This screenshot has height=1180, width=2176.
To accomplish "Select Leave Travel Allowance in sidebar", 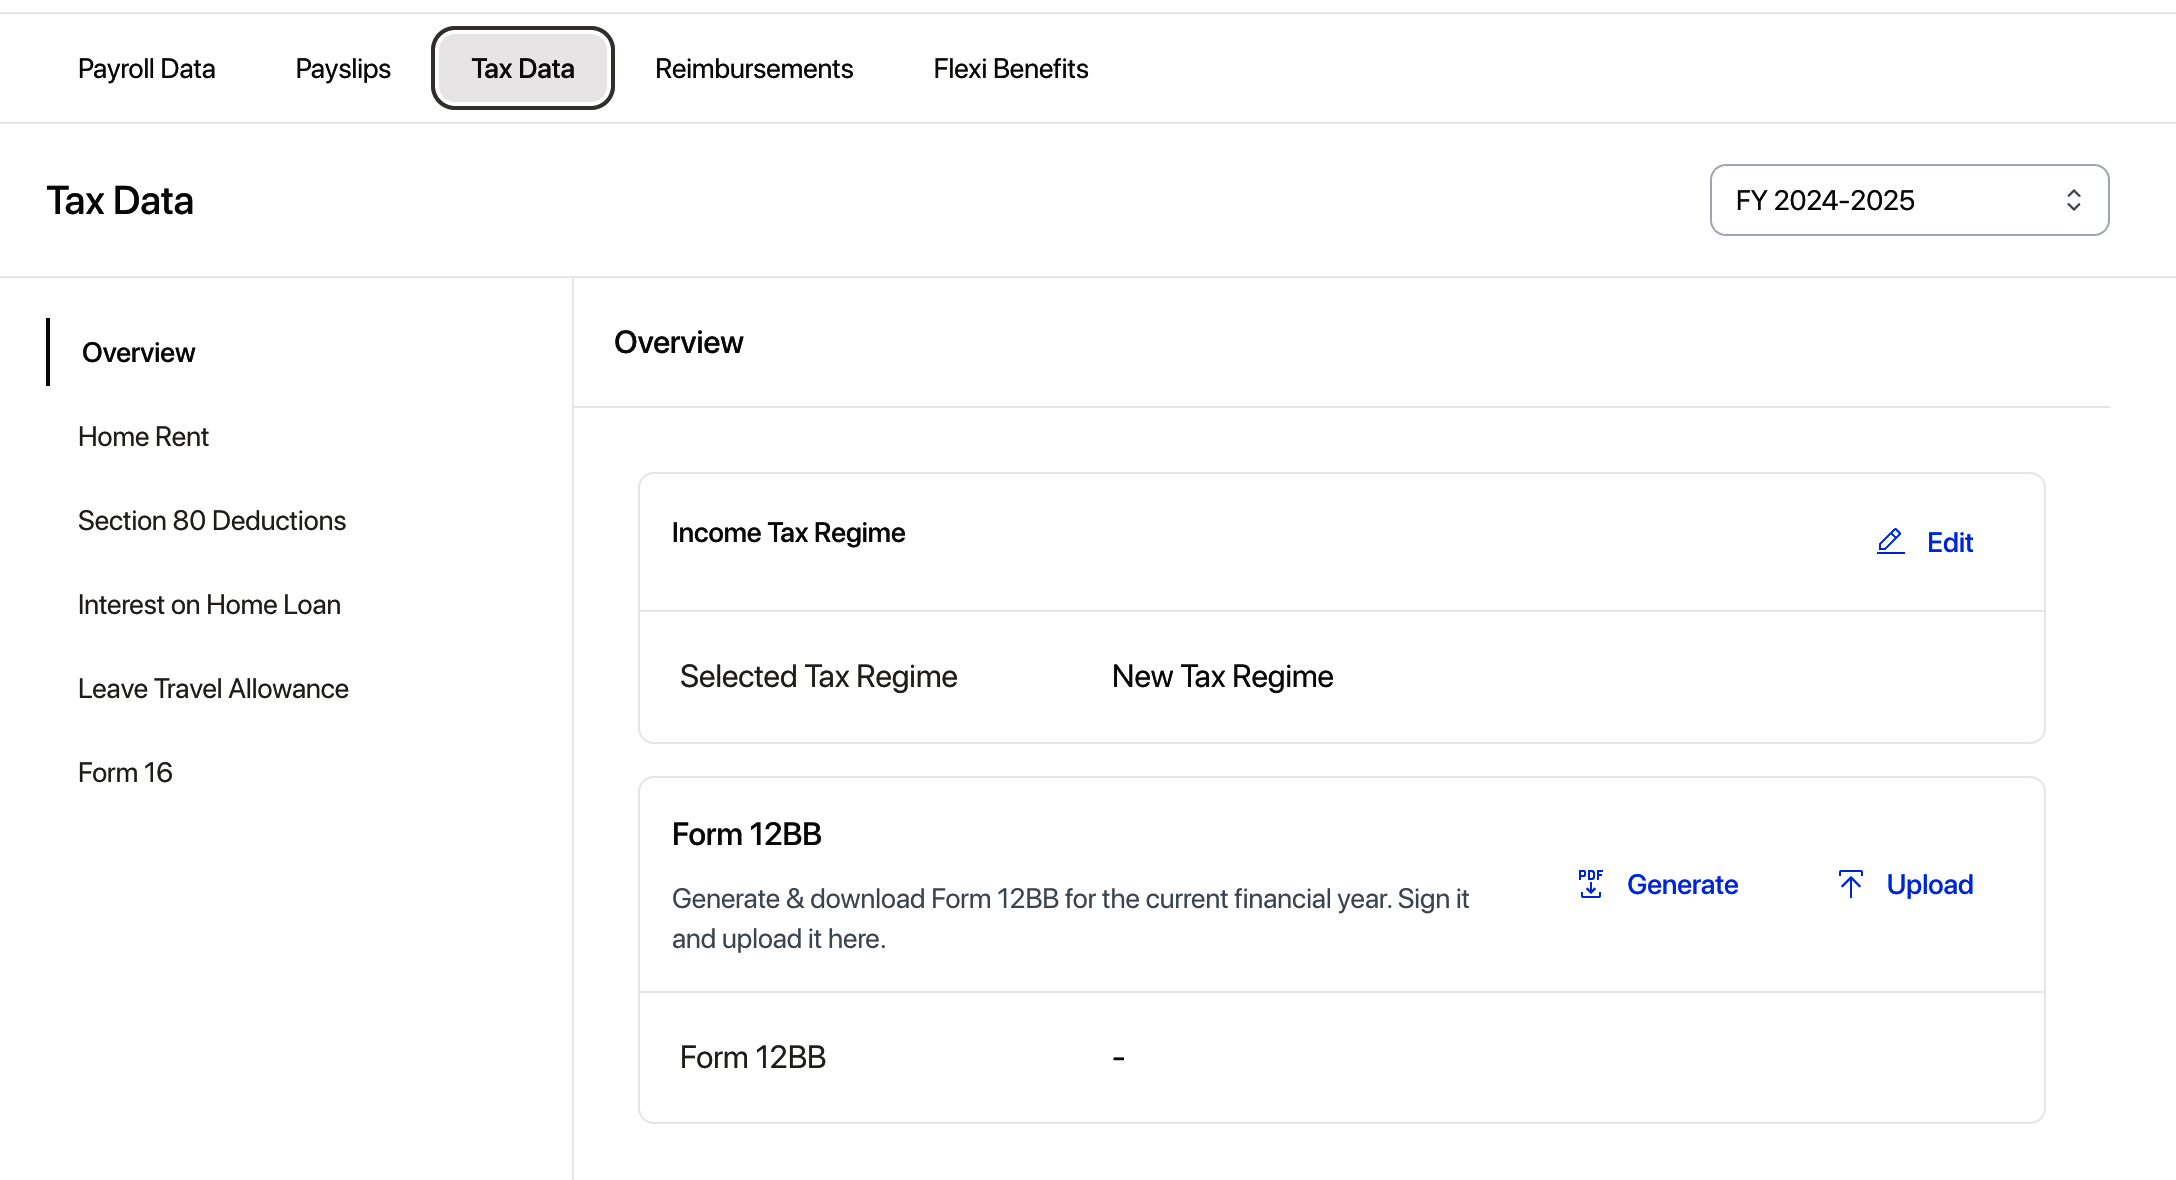I will tap(213, 688).
